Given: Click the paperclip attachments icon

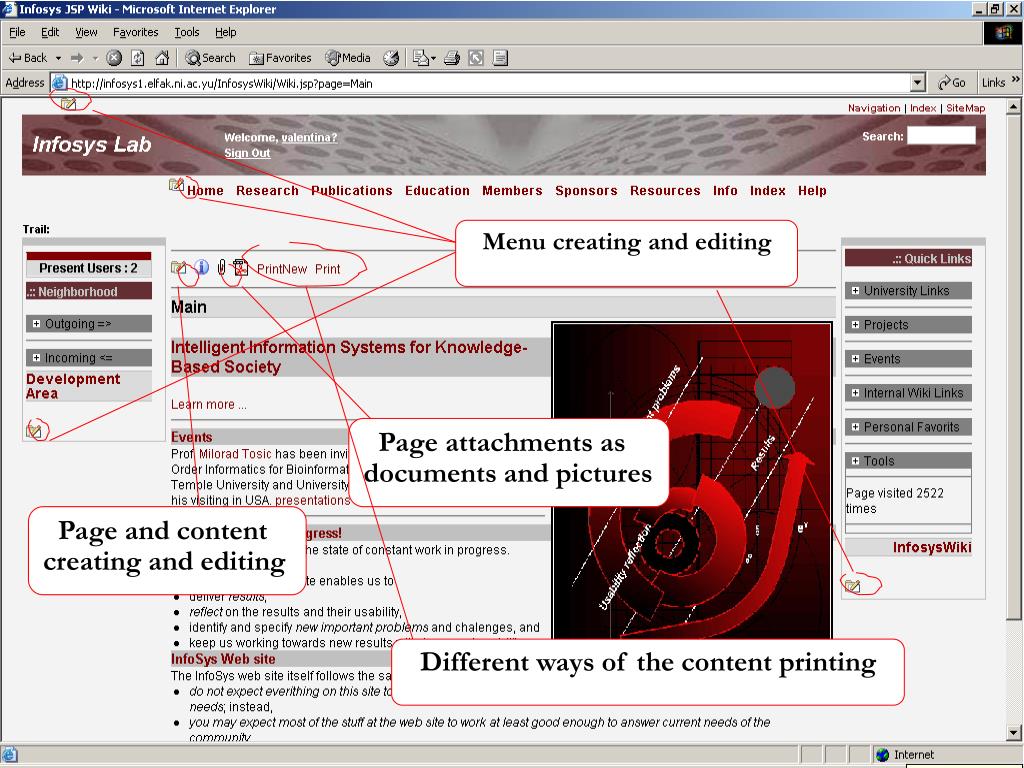Looking at the screenshot, I should coord(221,268).
